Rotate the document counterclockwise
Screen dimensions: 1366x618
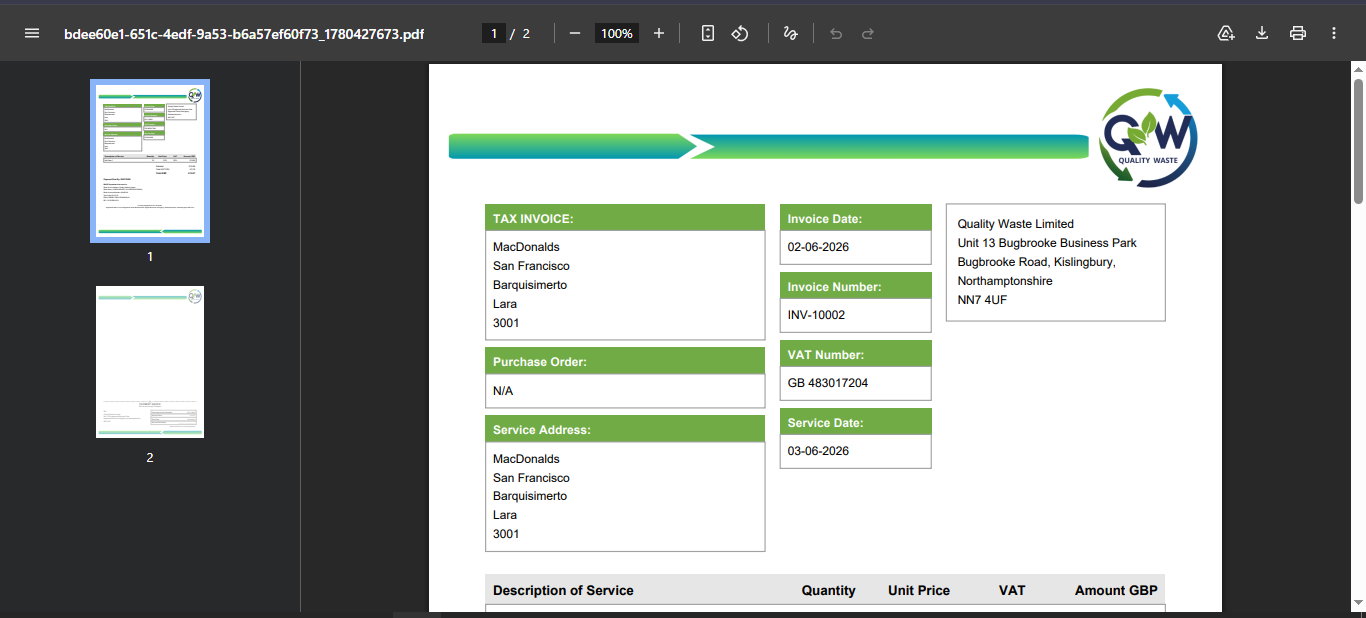(x=740, y=33)
